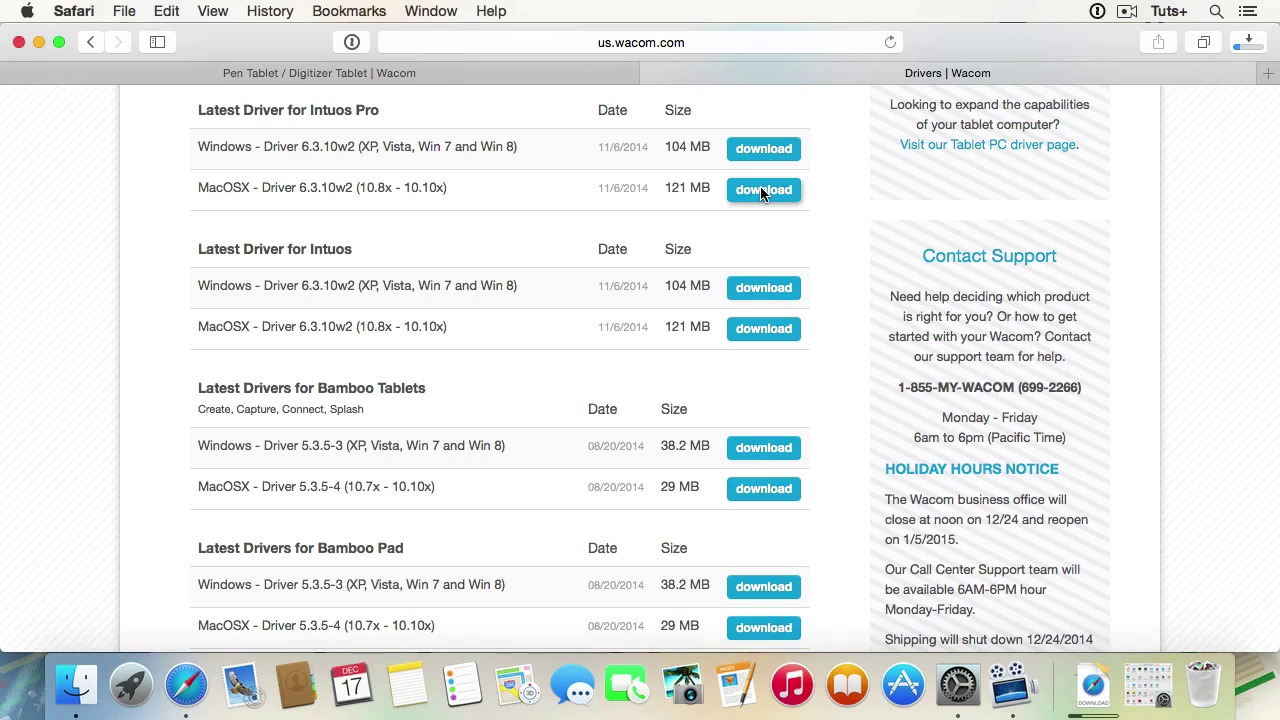Download Intuos Pro MacOSX driver 6.3.10w2
This screenshot has height=720, width=1280.
pyautogui.click(x=764, y=190)
